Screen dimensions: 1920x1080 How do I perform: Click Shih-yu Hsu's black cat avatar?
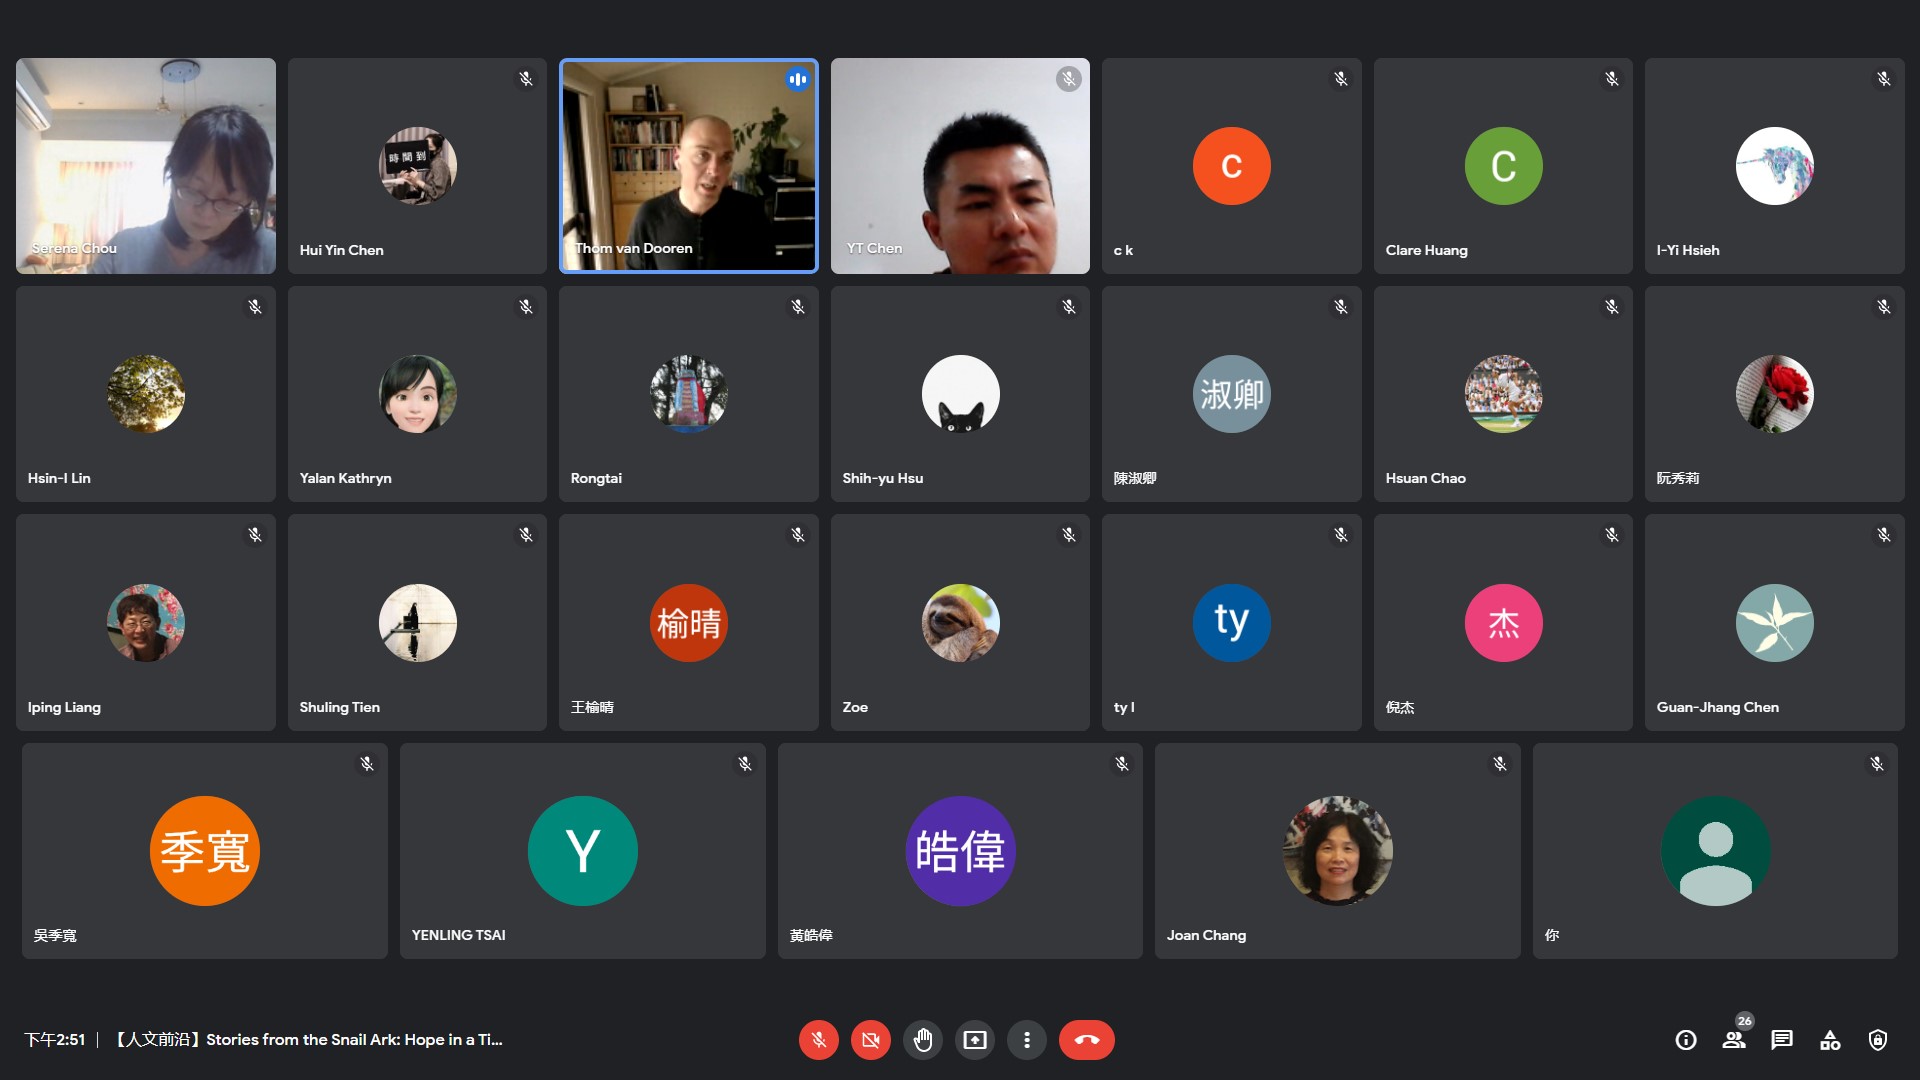tap(960, 394)
